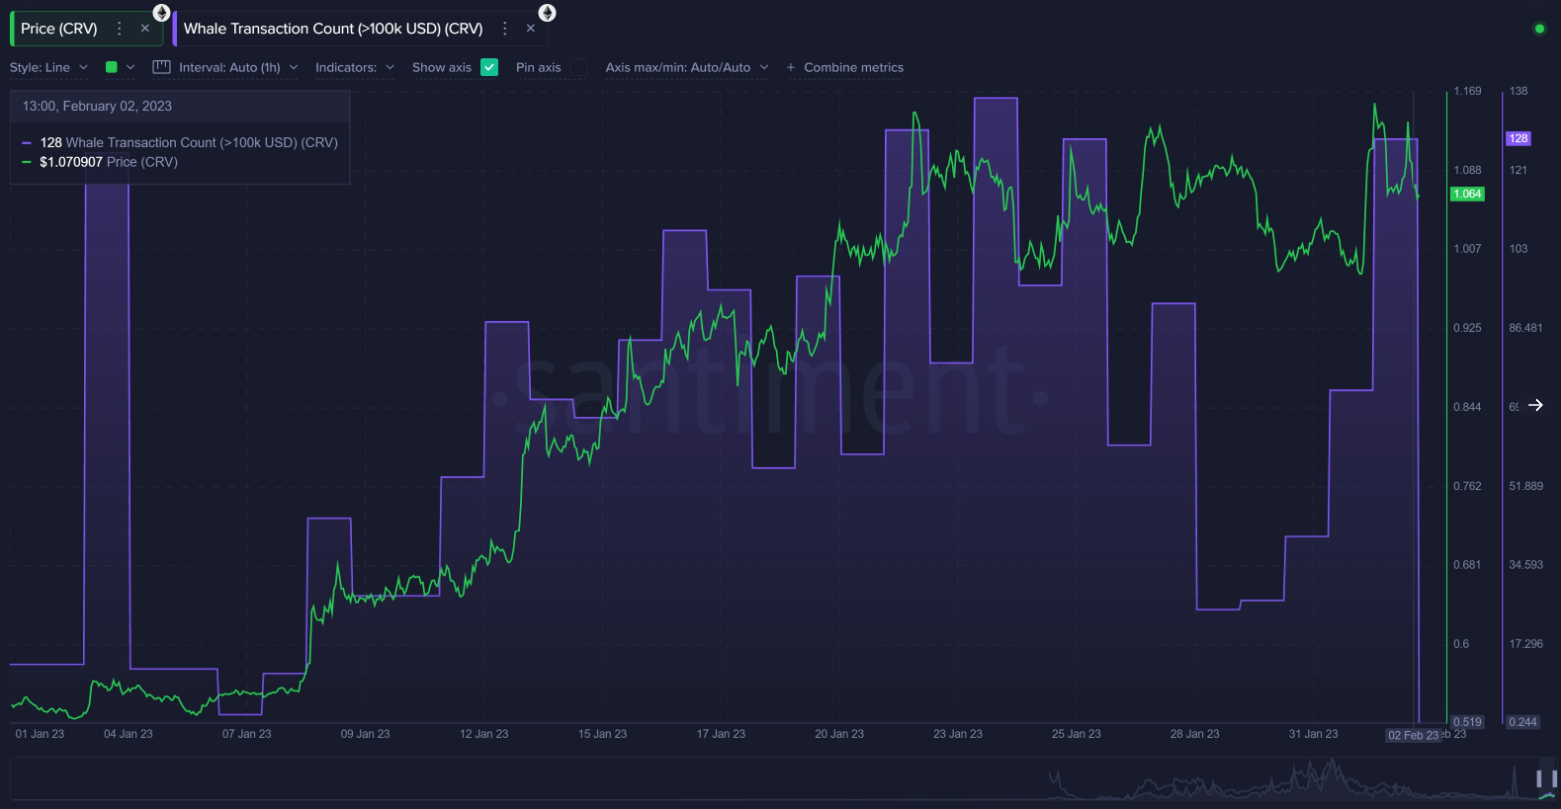Screen dimensions: 1561x809
Task: Open Interval: Auto (1h) dropdown
Action: (x=238, y=67)
